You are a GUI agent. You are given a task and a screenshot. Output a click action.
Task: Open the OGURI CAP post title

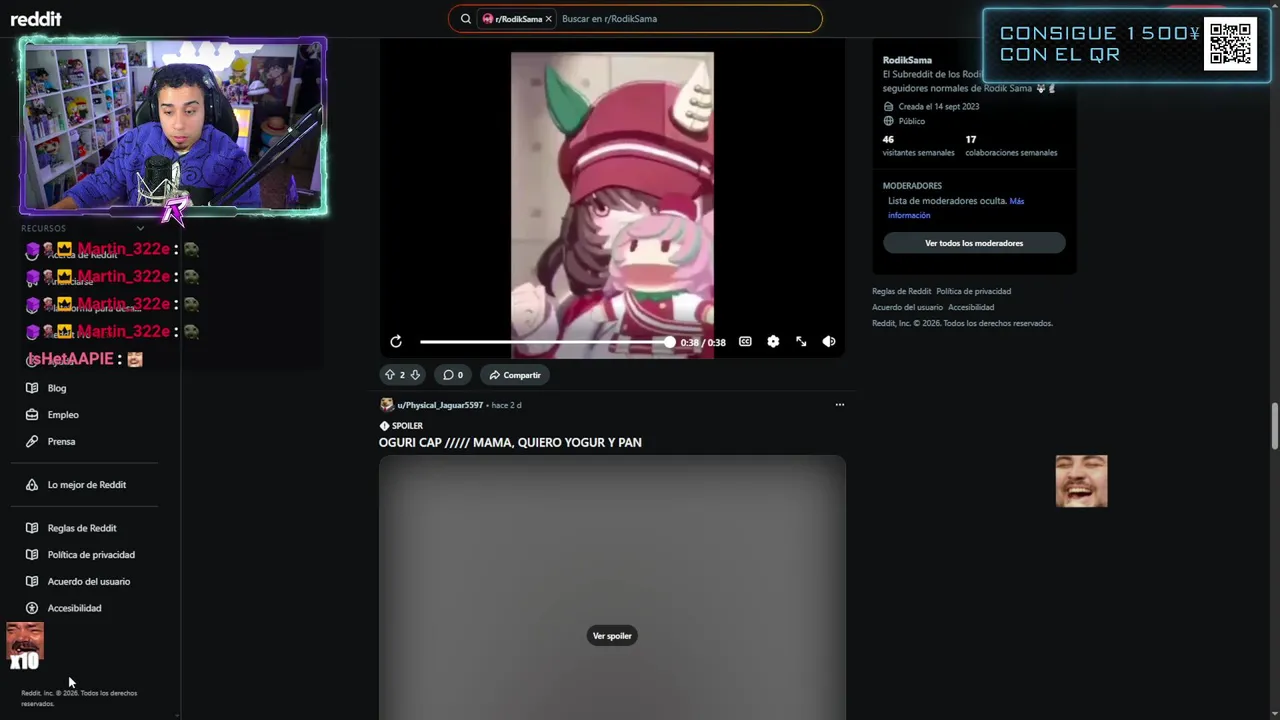pyautogui.click(x=510, y=442)
